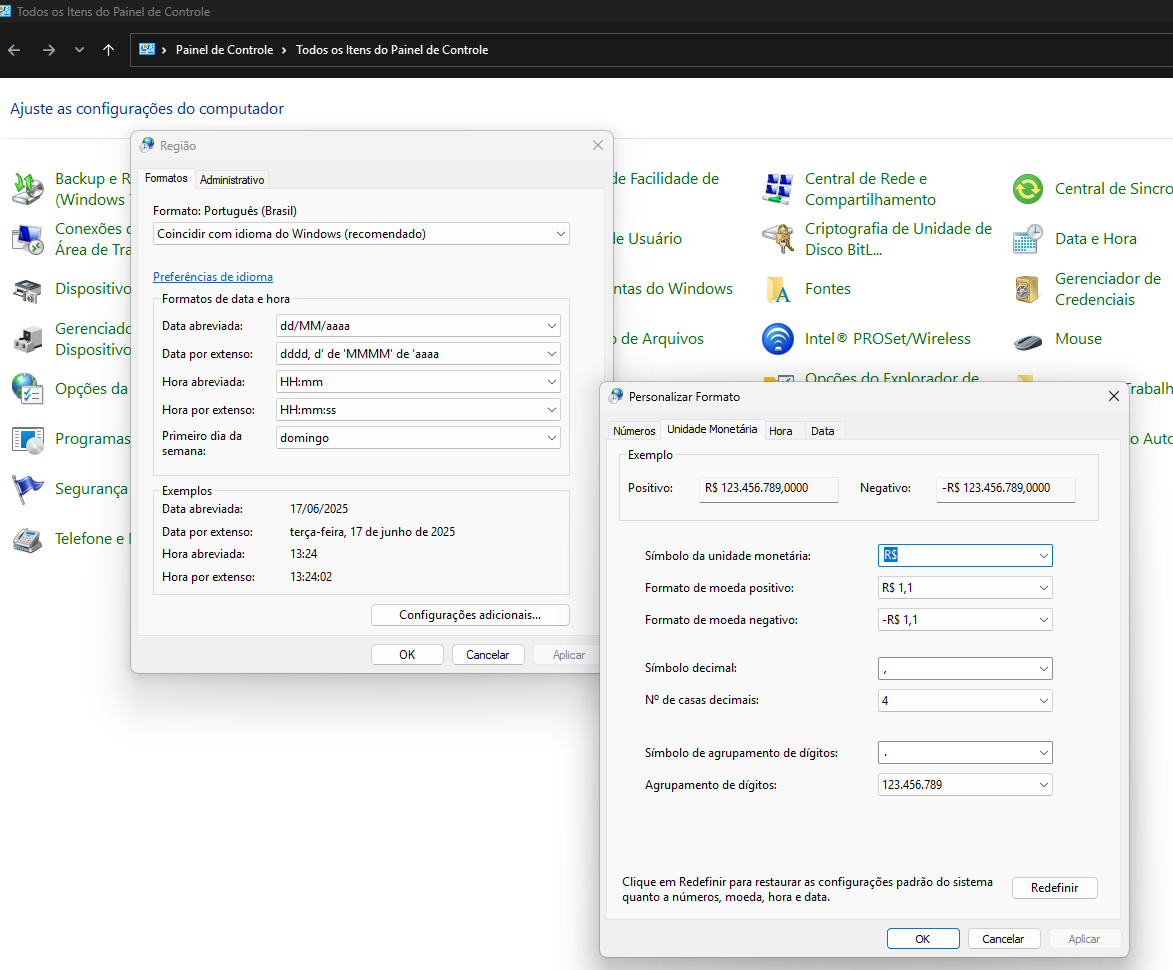
Task: Click the Central de Sincronização icon
Action: point(1028,189)
